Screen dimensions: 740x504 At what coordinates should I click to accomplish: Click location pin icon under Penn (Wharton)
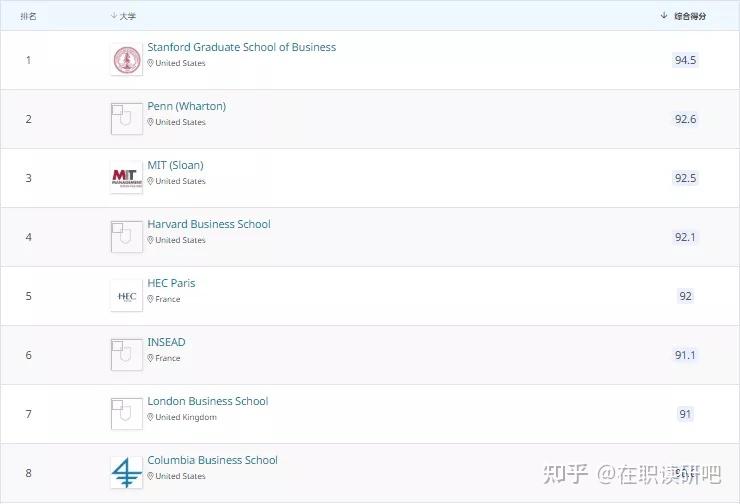(x=150, y=122)
